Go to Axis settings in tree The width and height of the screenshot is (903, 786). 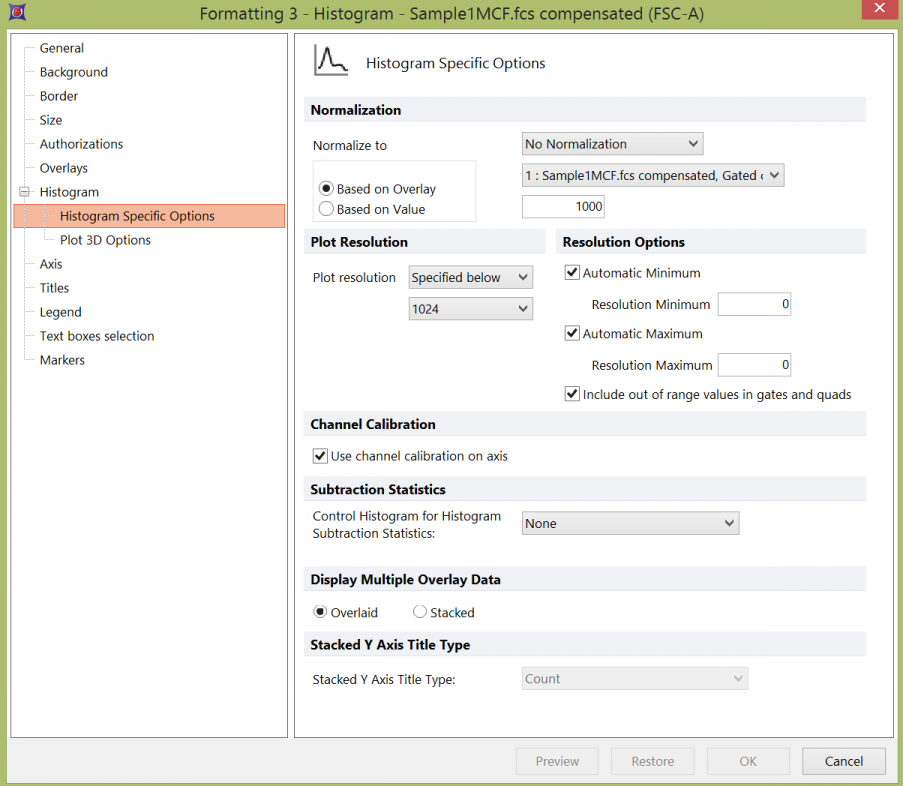tap(51, 264)
